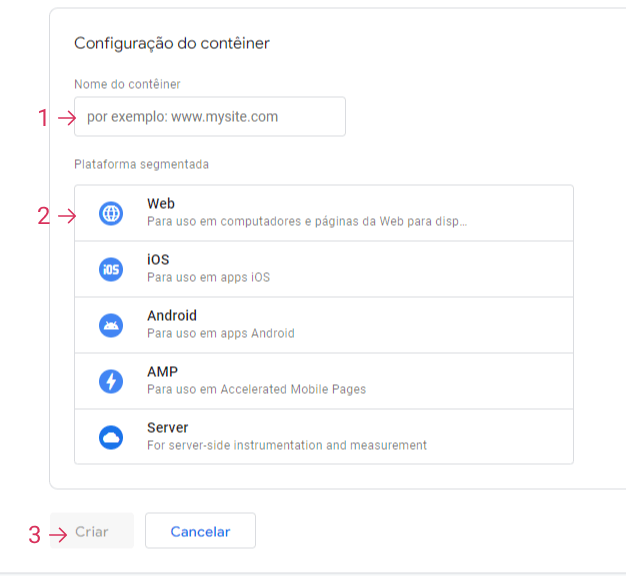Pick the Android robot icon

point(111,325)
